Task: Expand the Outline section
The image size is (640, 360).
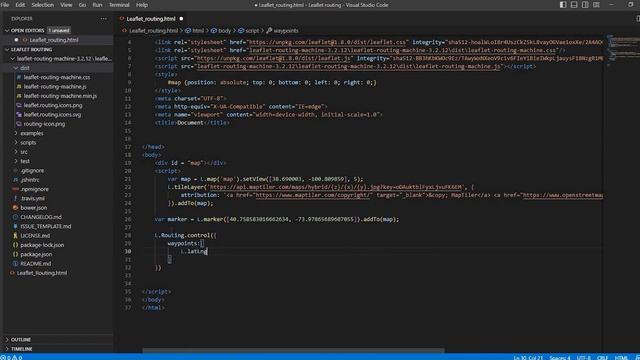Action: [7, 340]
